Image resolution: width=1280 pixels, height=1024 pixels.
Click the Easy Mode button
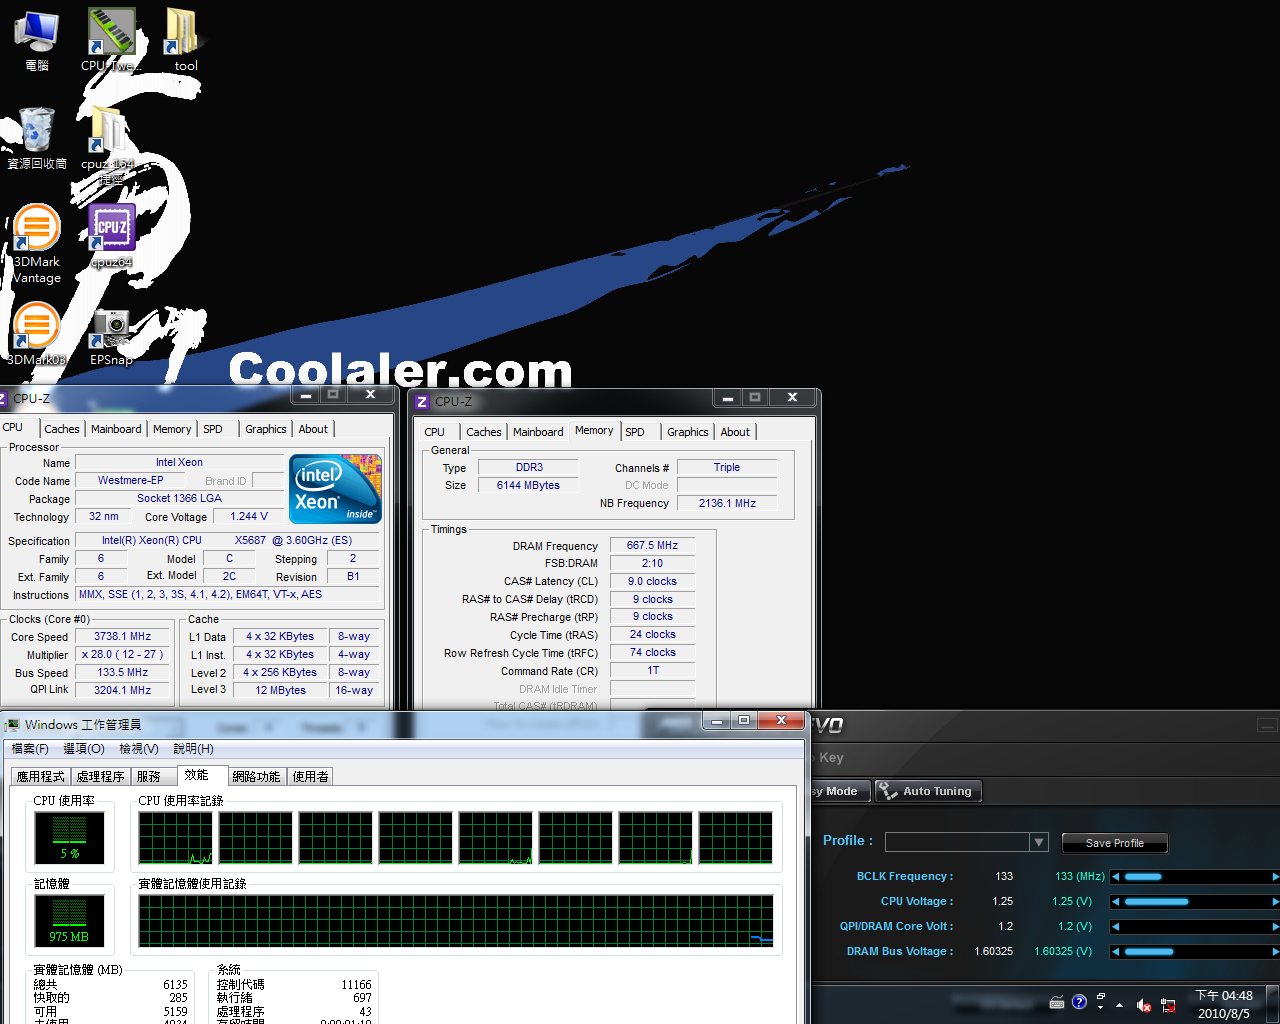coord(840,791)
